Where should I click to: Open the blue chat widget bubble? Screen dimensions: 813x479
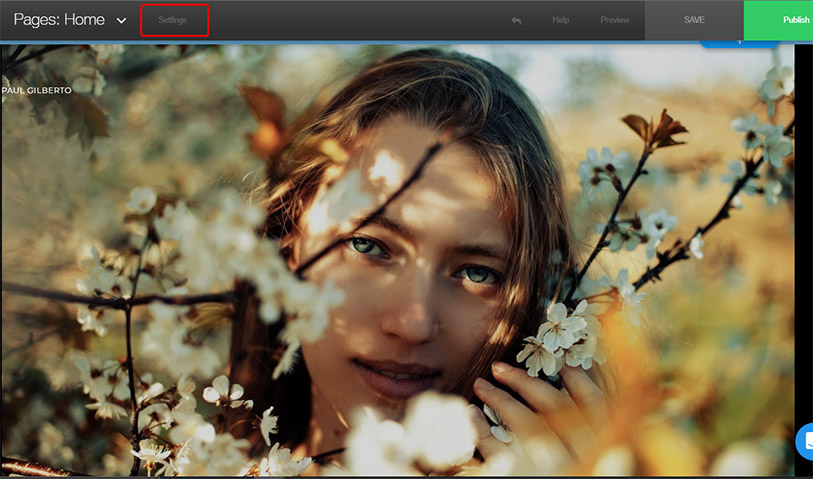pos(804,441)
